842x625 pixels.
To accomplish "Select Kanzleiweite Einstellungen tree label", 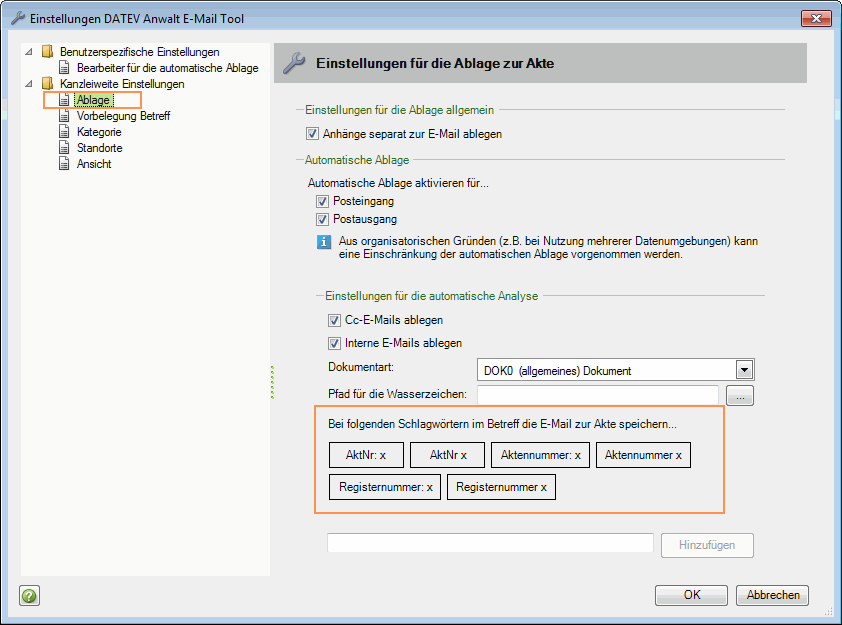I will (122, 84).
